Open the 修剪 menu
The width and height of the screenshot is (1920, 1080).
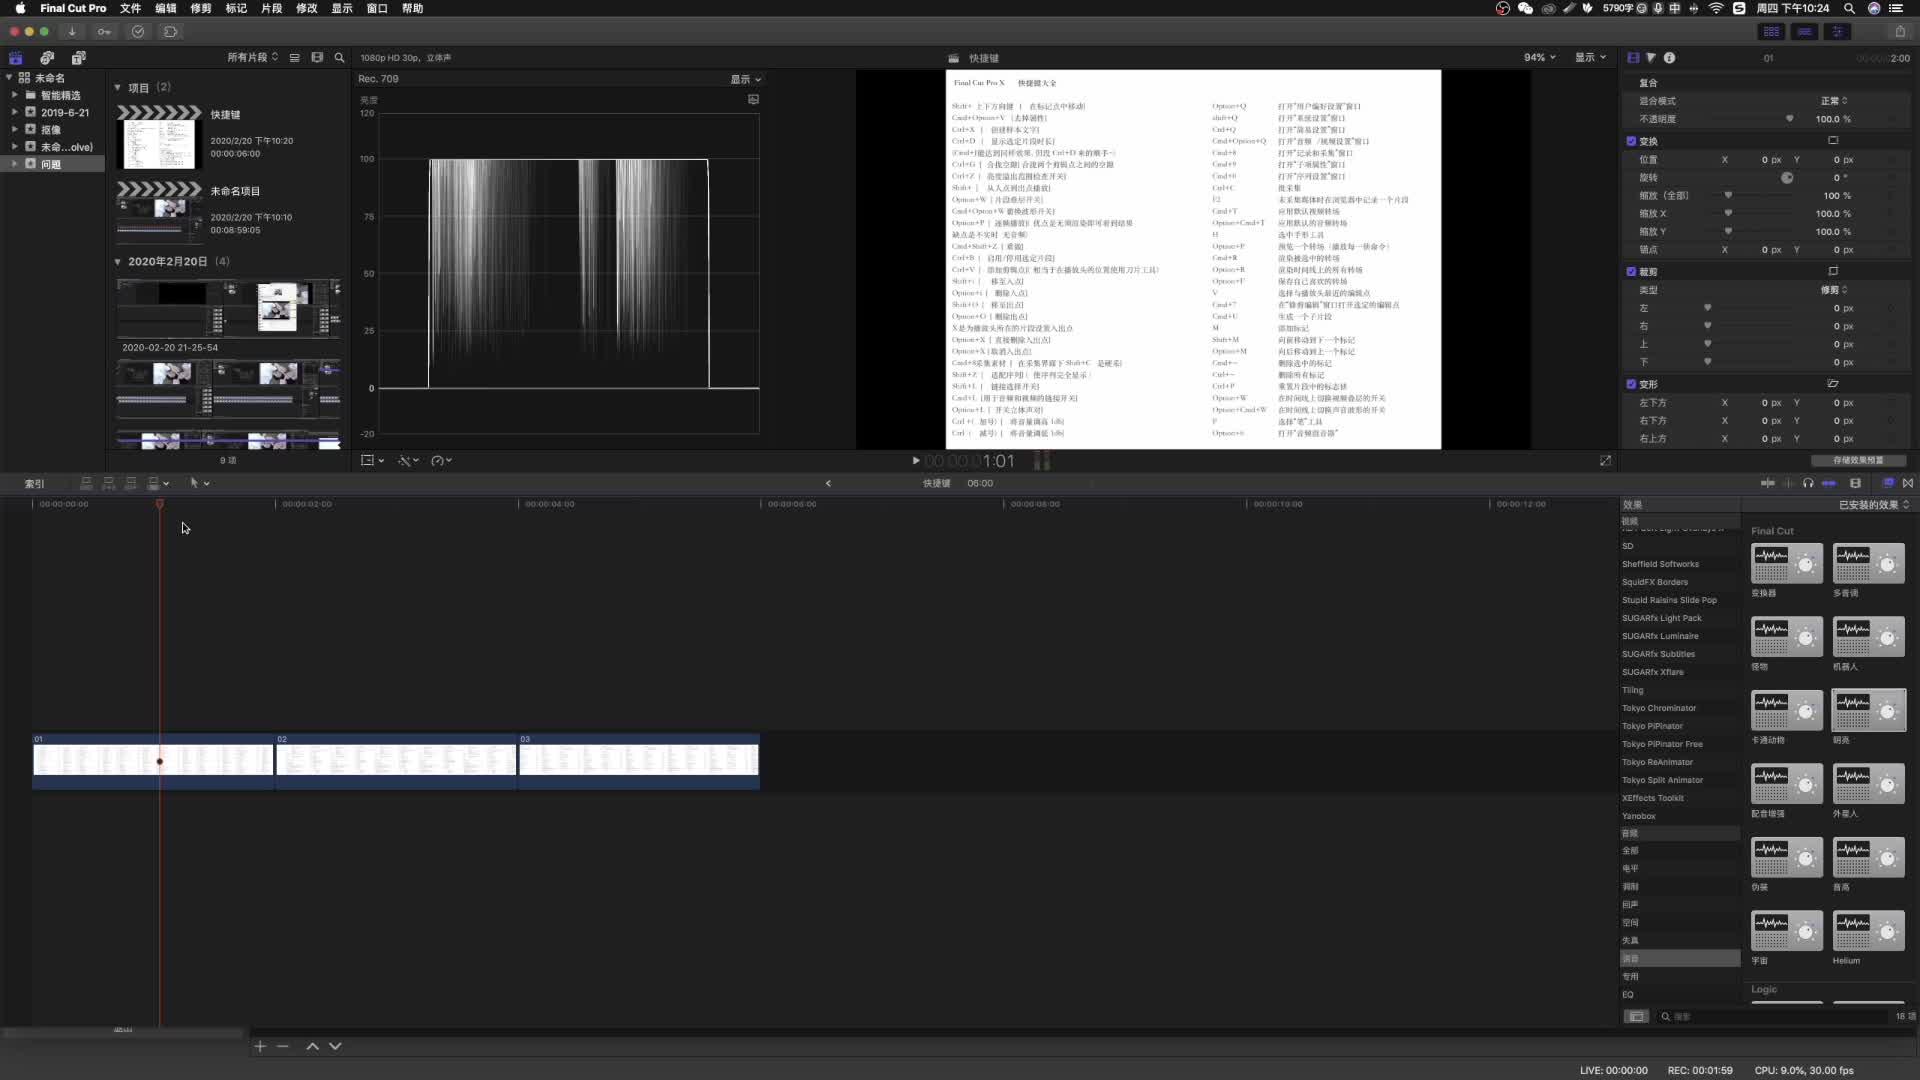point(201,8)
